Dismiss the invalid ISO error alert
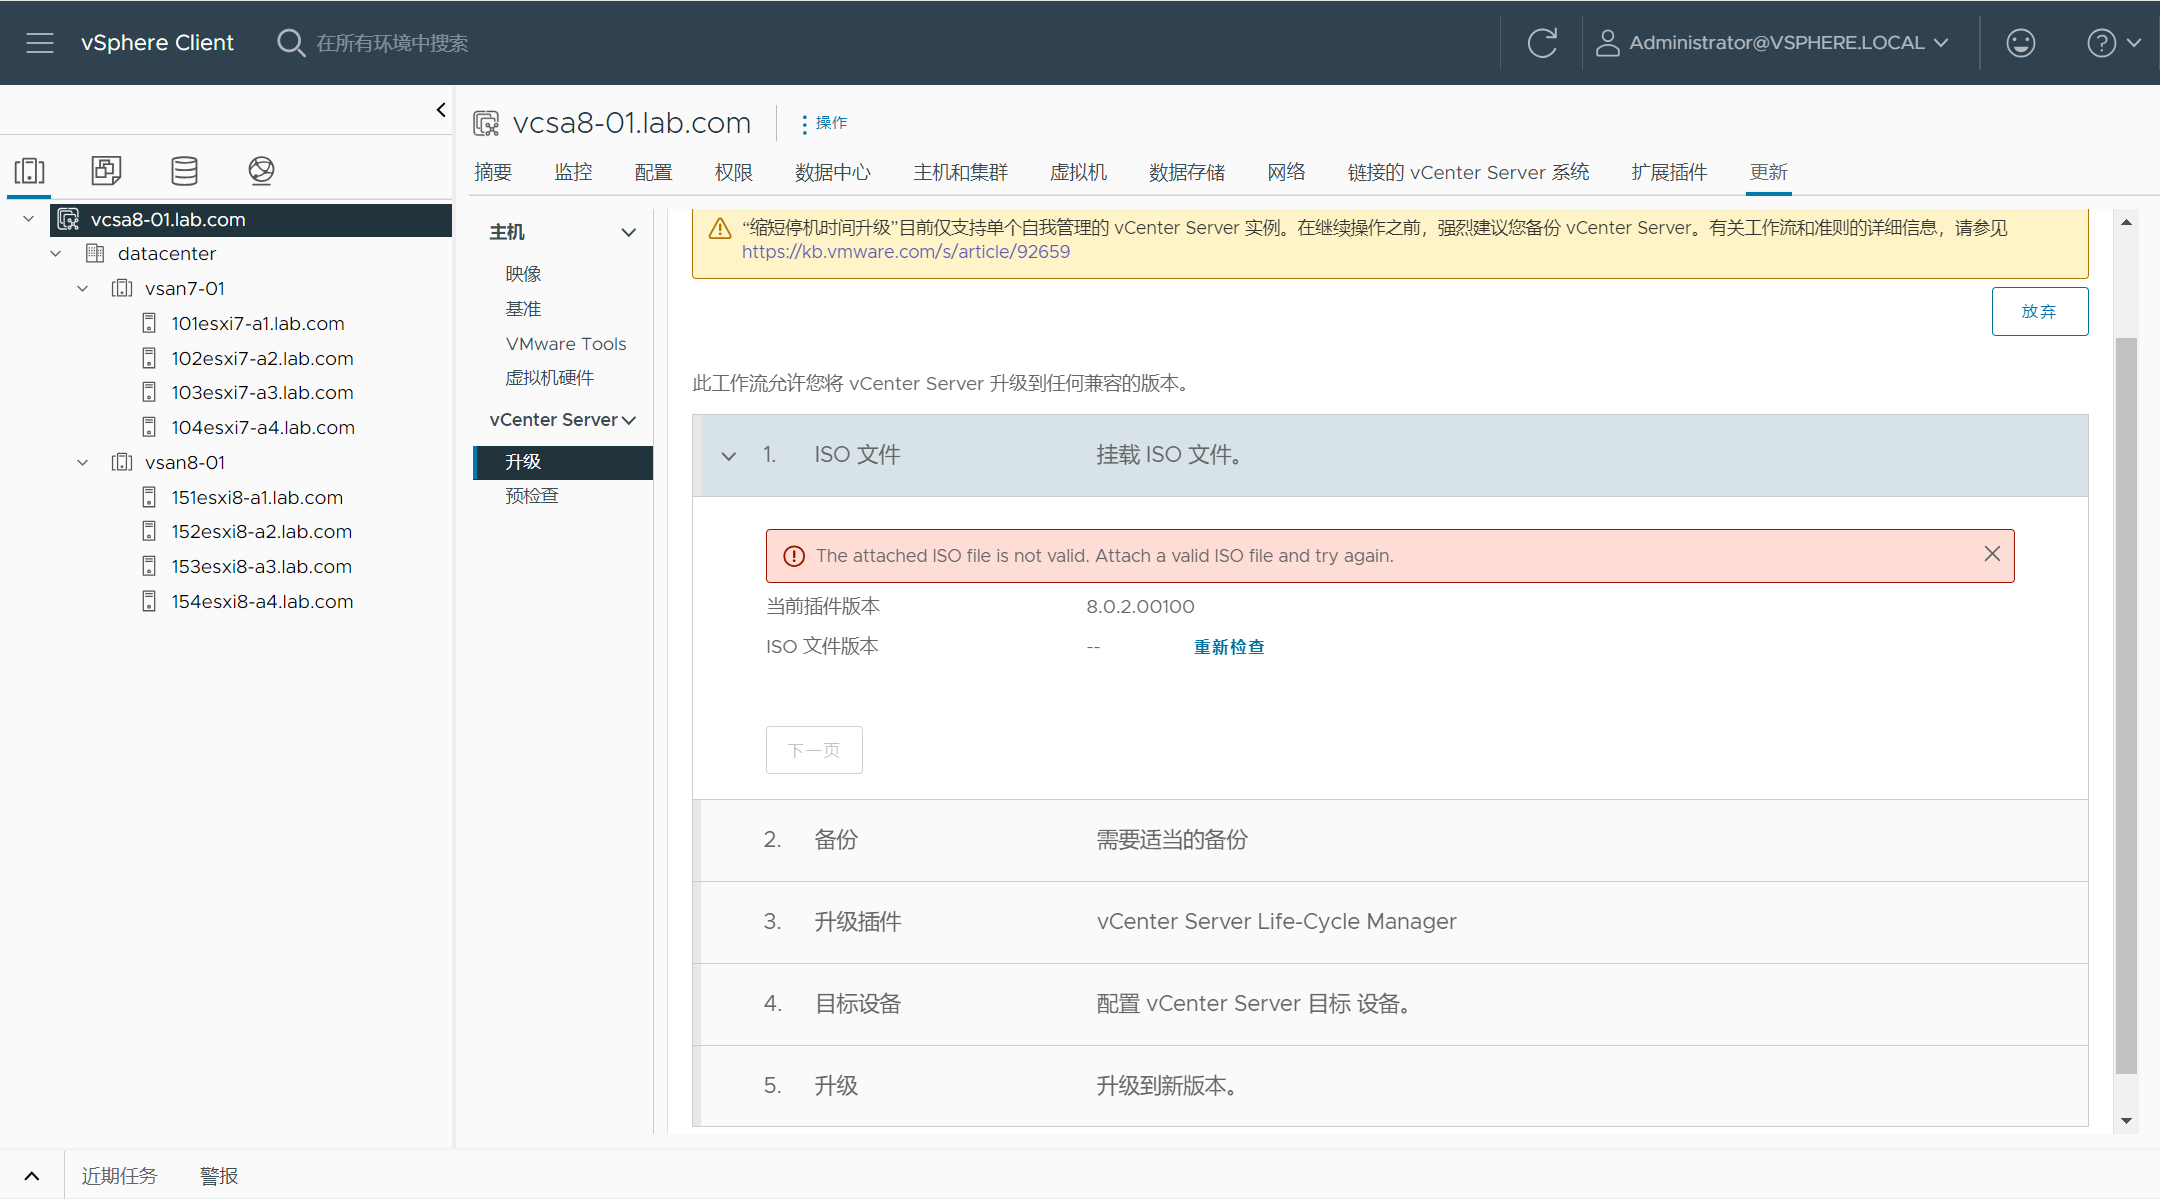The image size is (2160, 1199). (1992, 554)
